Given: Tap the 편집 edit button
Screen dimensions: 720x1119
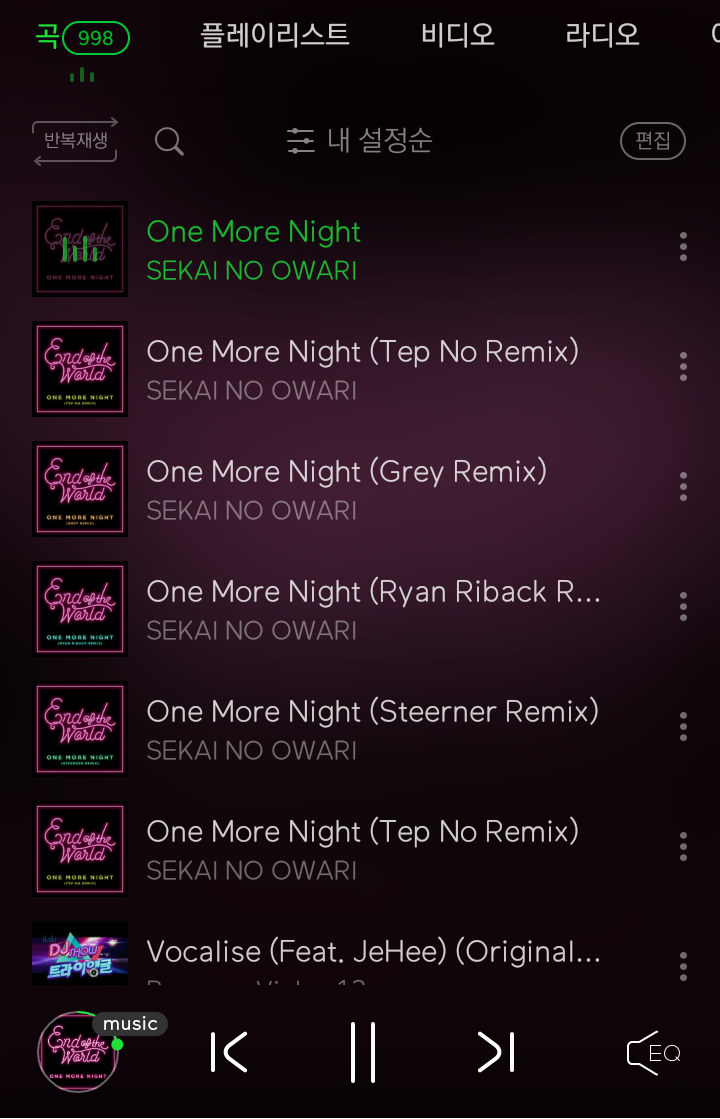Looking at the screenshot, I should pyautogui.click(x=653, y=141).
